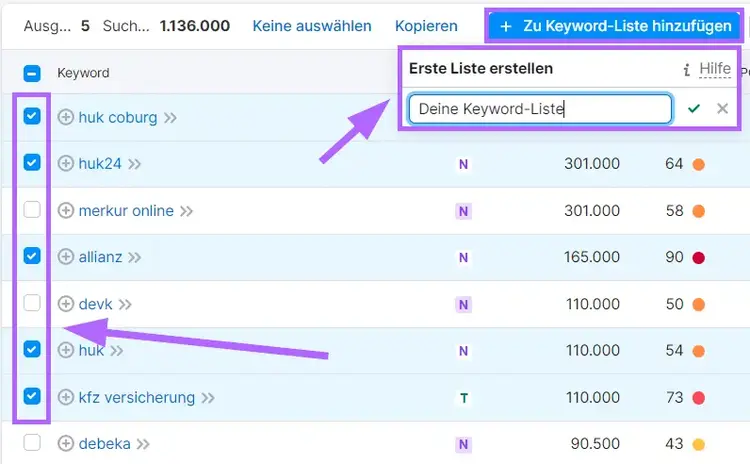
Task: Open the huk24 keyword link
Action: click(x=100, y=164)
